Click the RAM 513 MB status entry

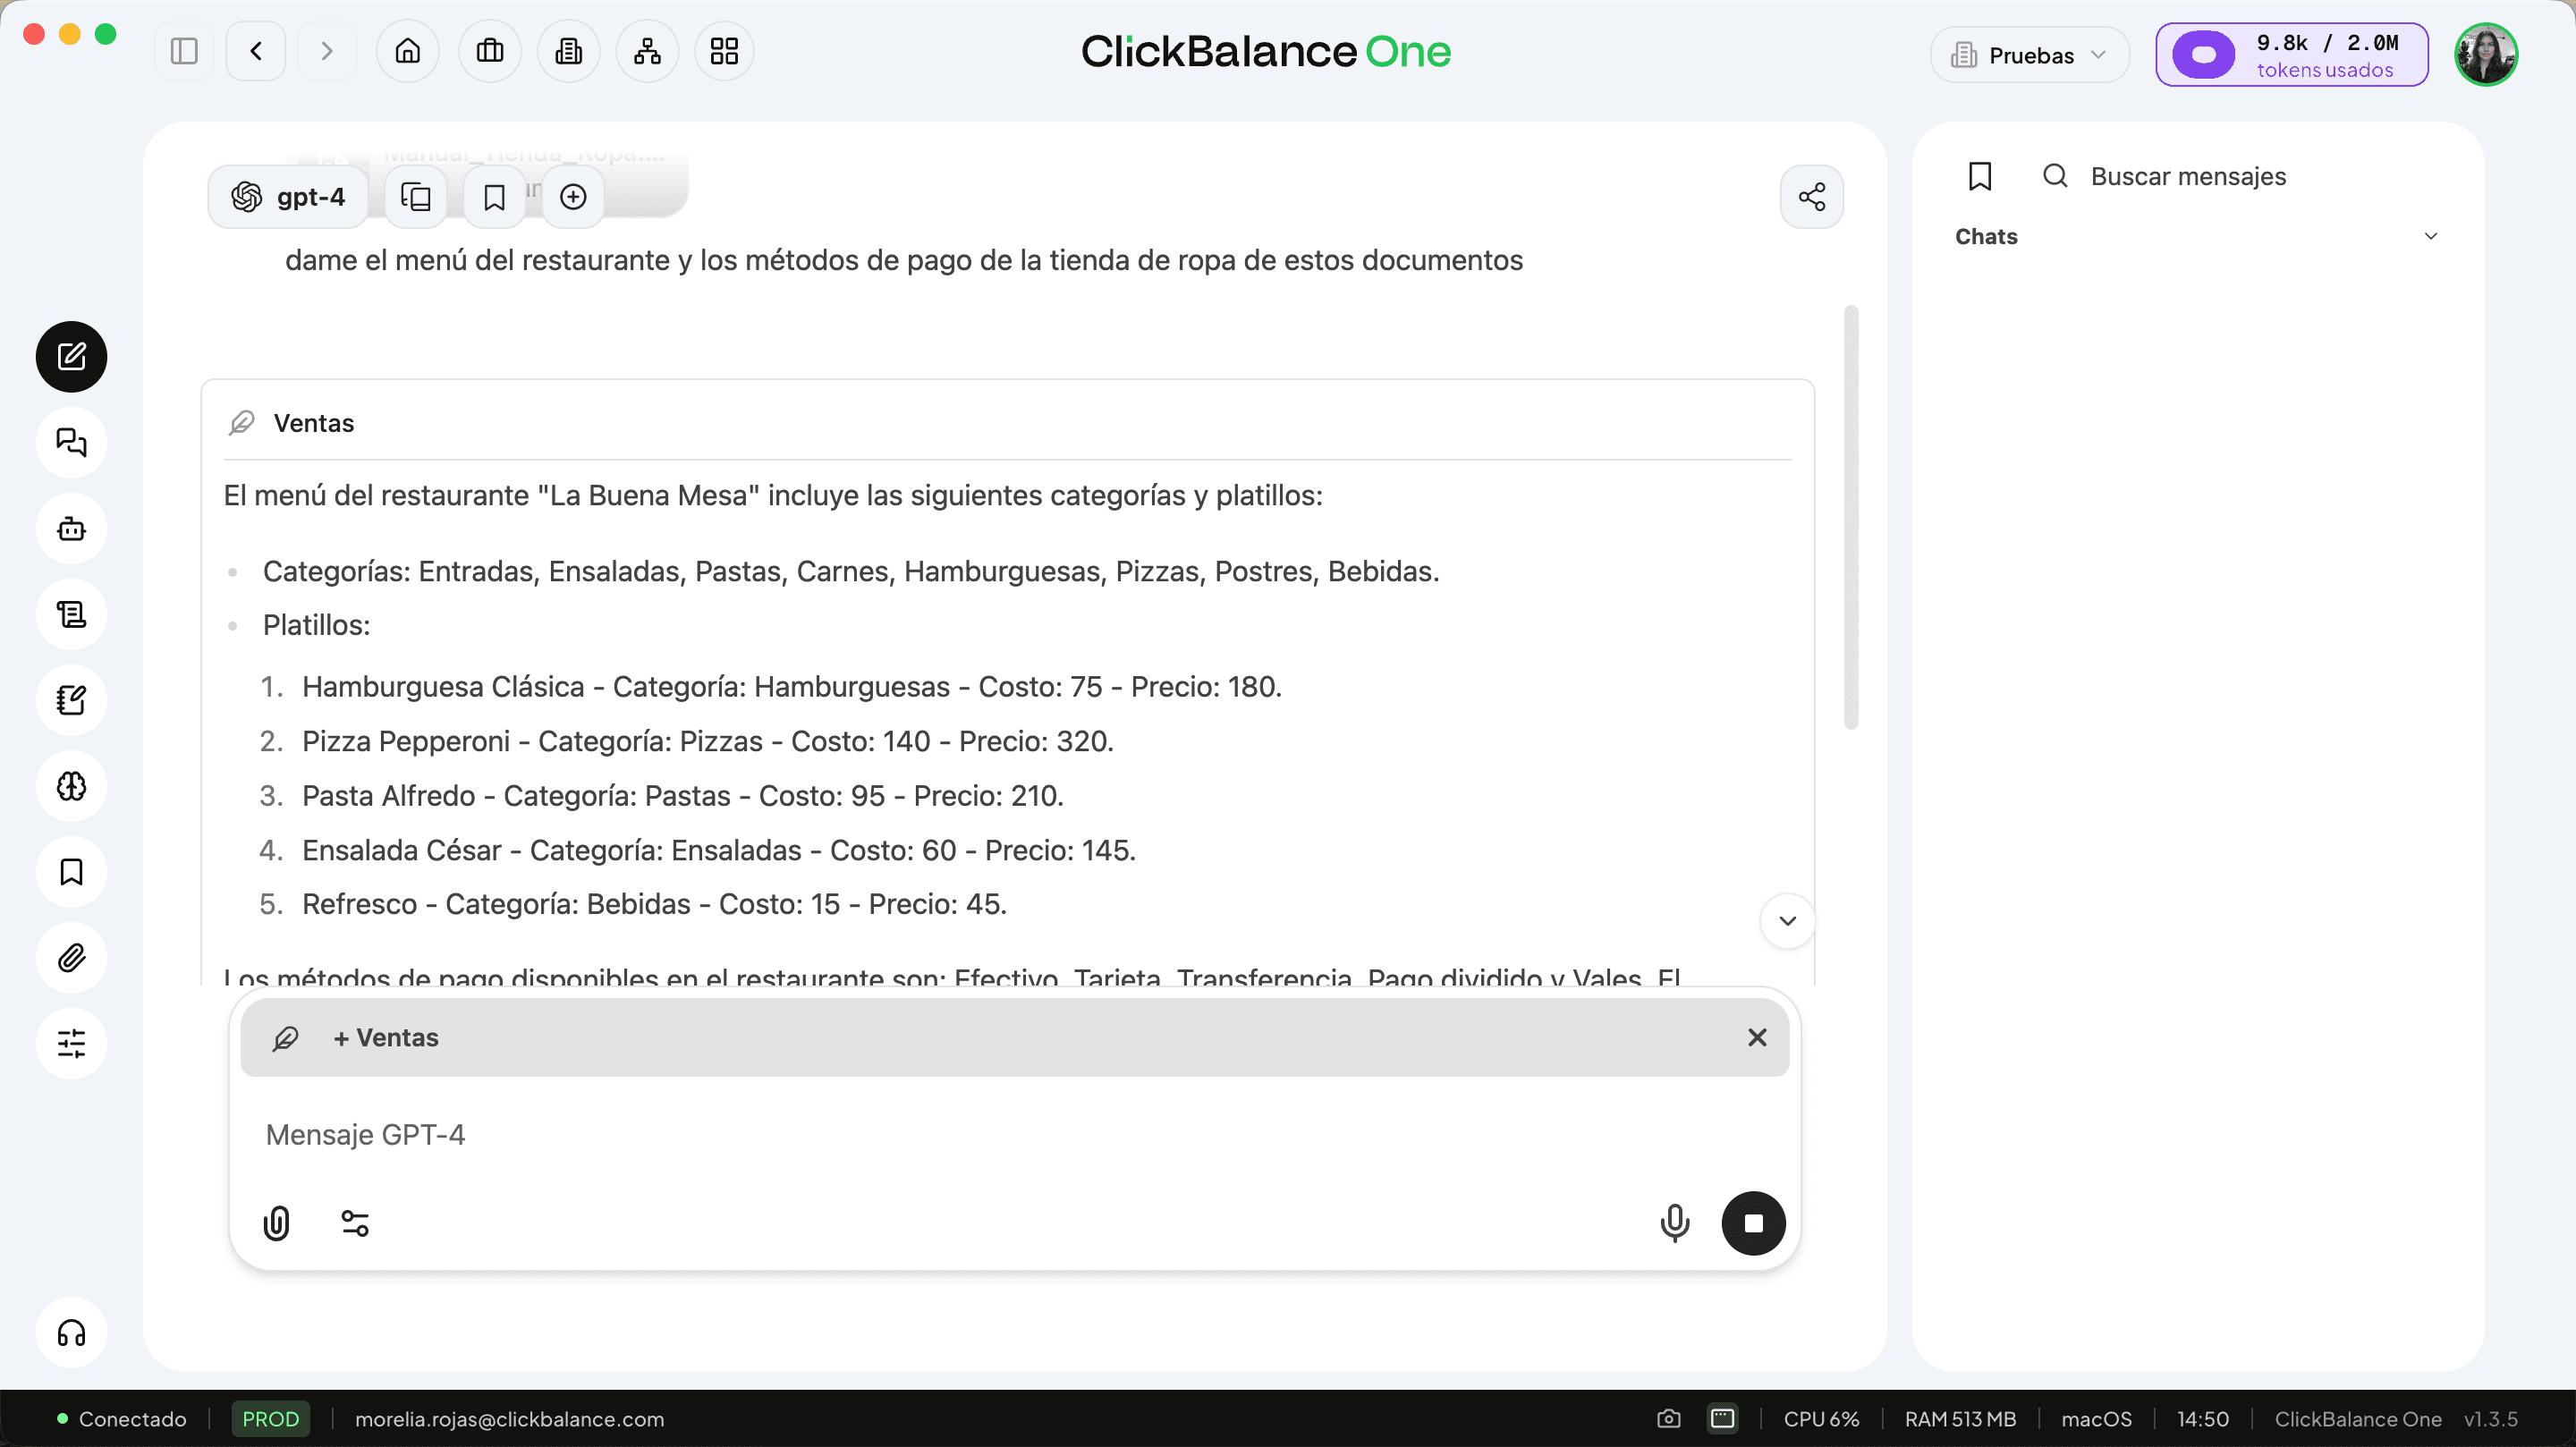pos(1960,1419)
